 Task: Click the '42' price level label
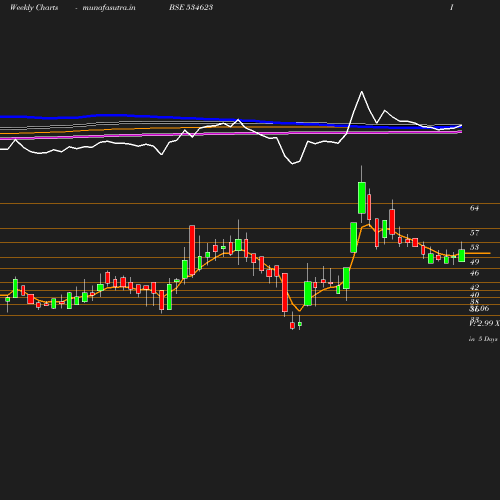[x=474, y=287]
